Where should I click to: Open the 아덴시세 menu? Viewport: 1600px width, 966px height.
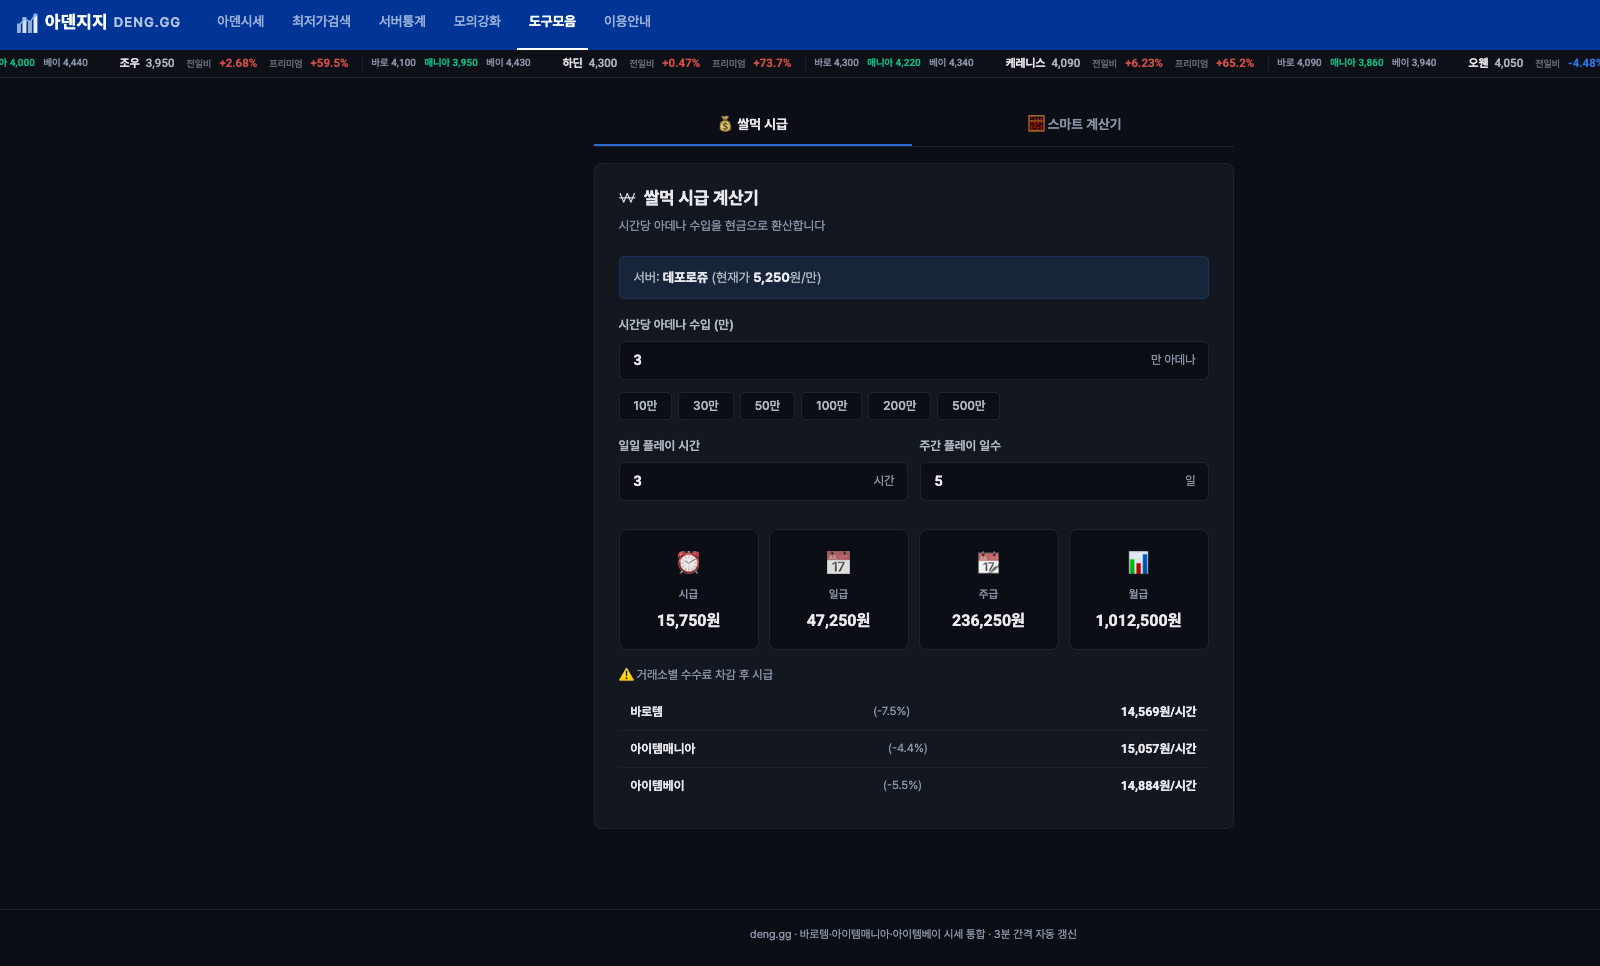(x=241, y=21)
